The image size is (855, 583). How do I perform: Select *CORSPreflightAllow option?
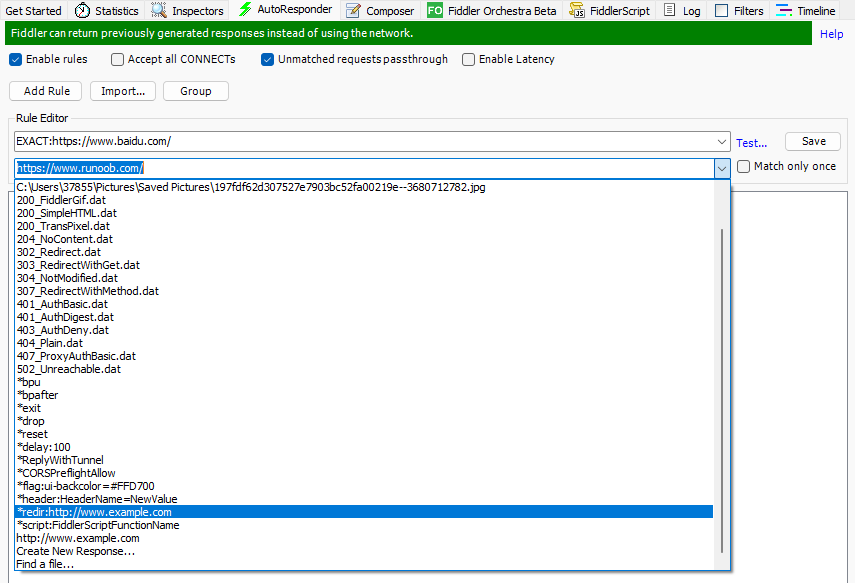click(364, 473)
